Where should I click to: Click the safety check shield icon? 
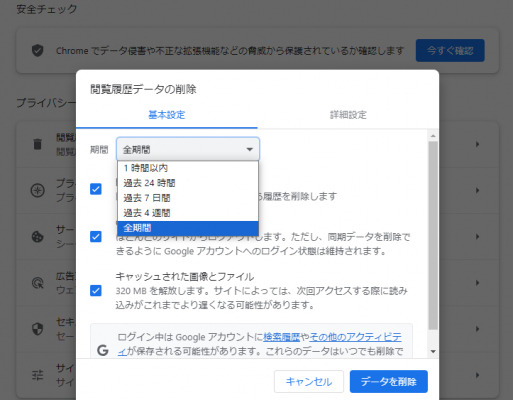(37, 51)
